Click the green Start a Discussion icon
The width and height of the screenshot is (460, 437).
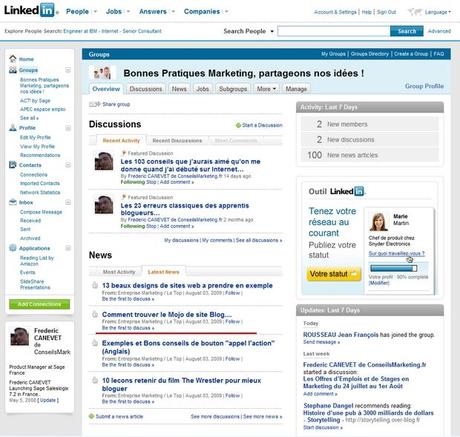click(238, 125)
